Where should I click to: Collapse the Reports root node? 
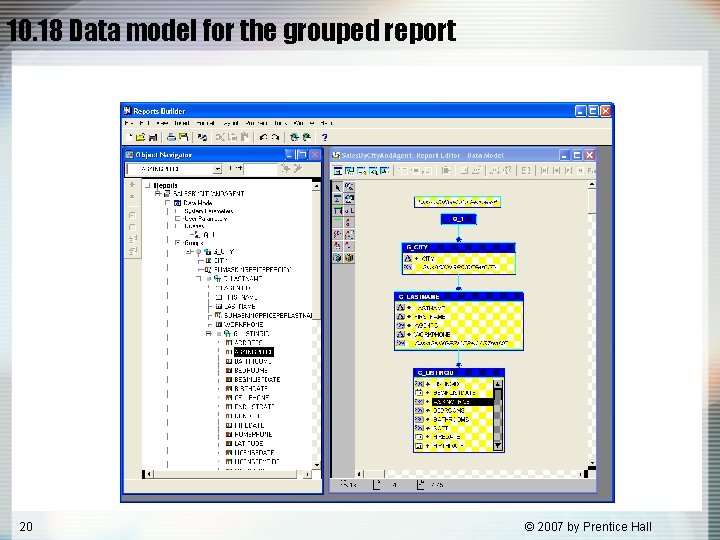click(x=147, y=186)
